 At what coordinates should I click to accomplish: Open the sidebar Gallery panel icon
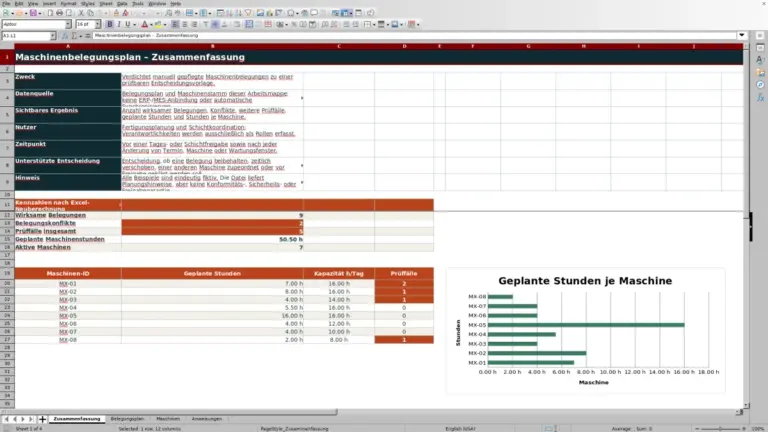tap(760, 72)
